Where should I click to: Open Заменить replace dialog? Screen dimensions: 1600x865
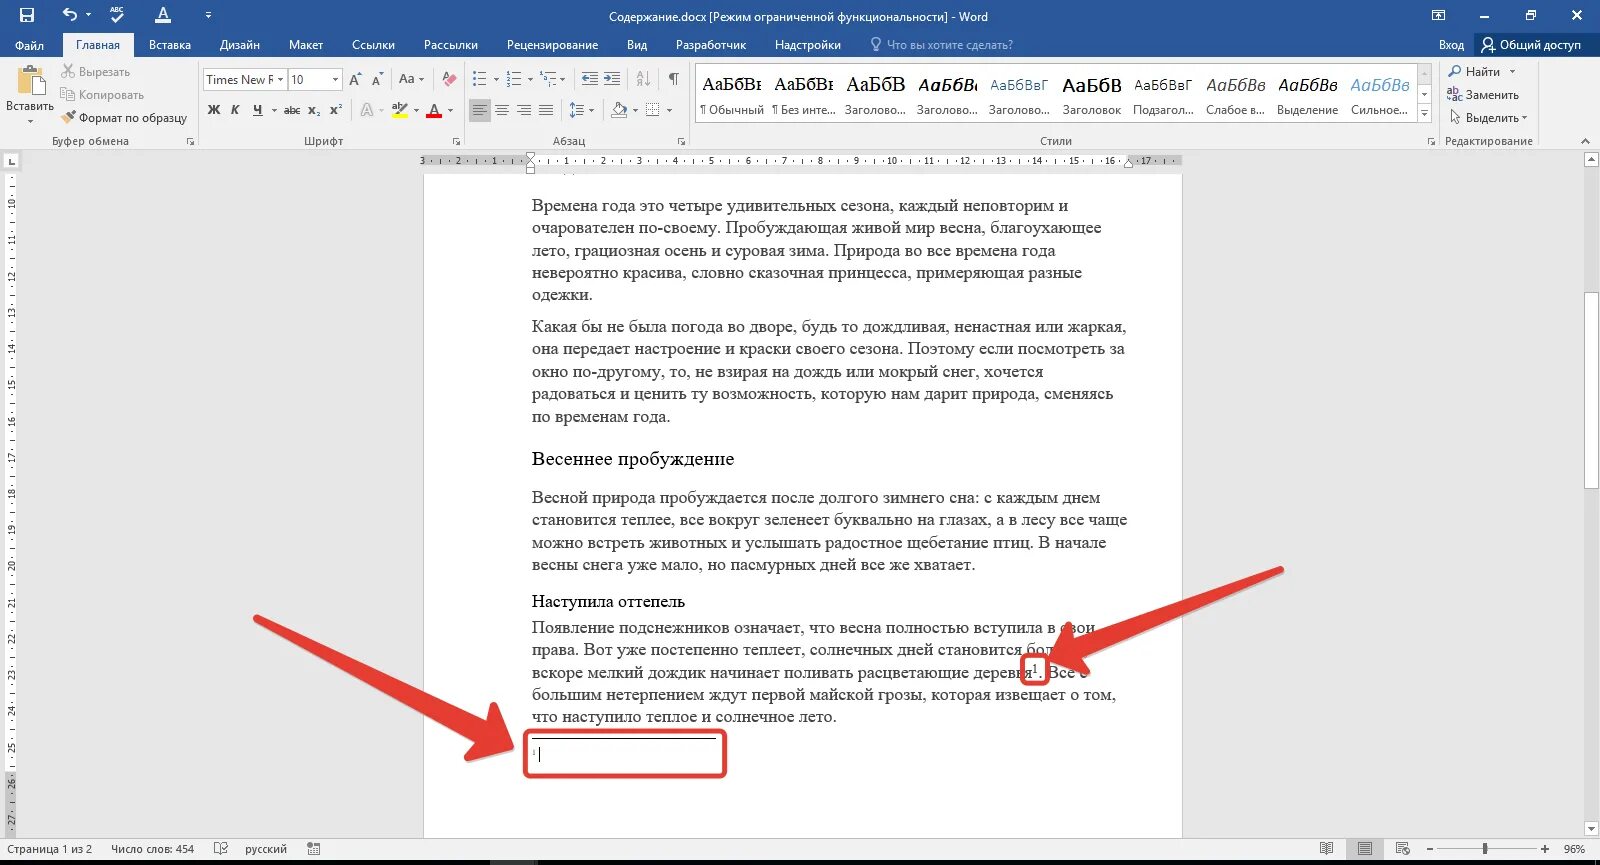click(x=1483, y=95)
